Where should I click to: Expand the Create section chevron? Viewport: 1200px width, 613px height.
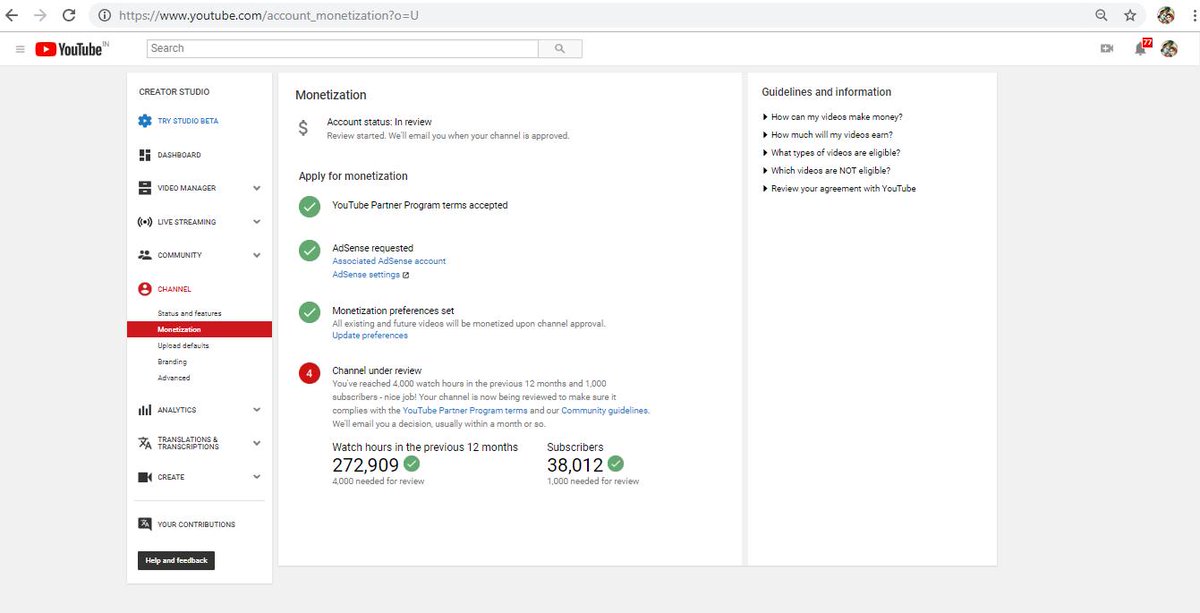coord(257,477)
